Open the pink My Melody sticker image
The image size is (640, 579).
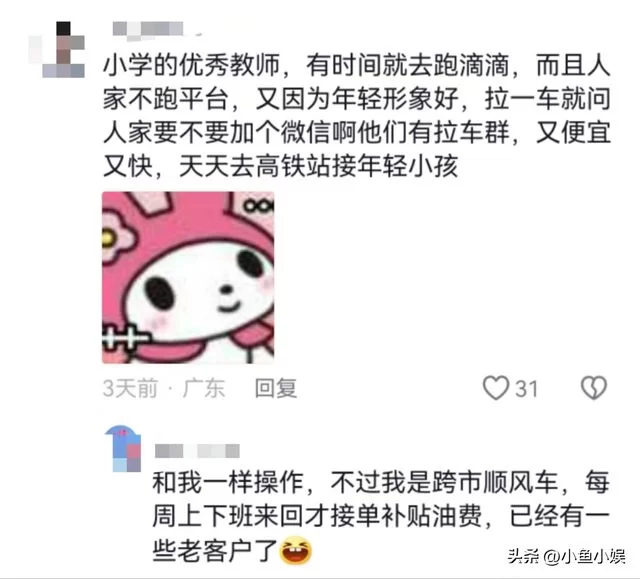pyautogui.click(x=188, y=277)
